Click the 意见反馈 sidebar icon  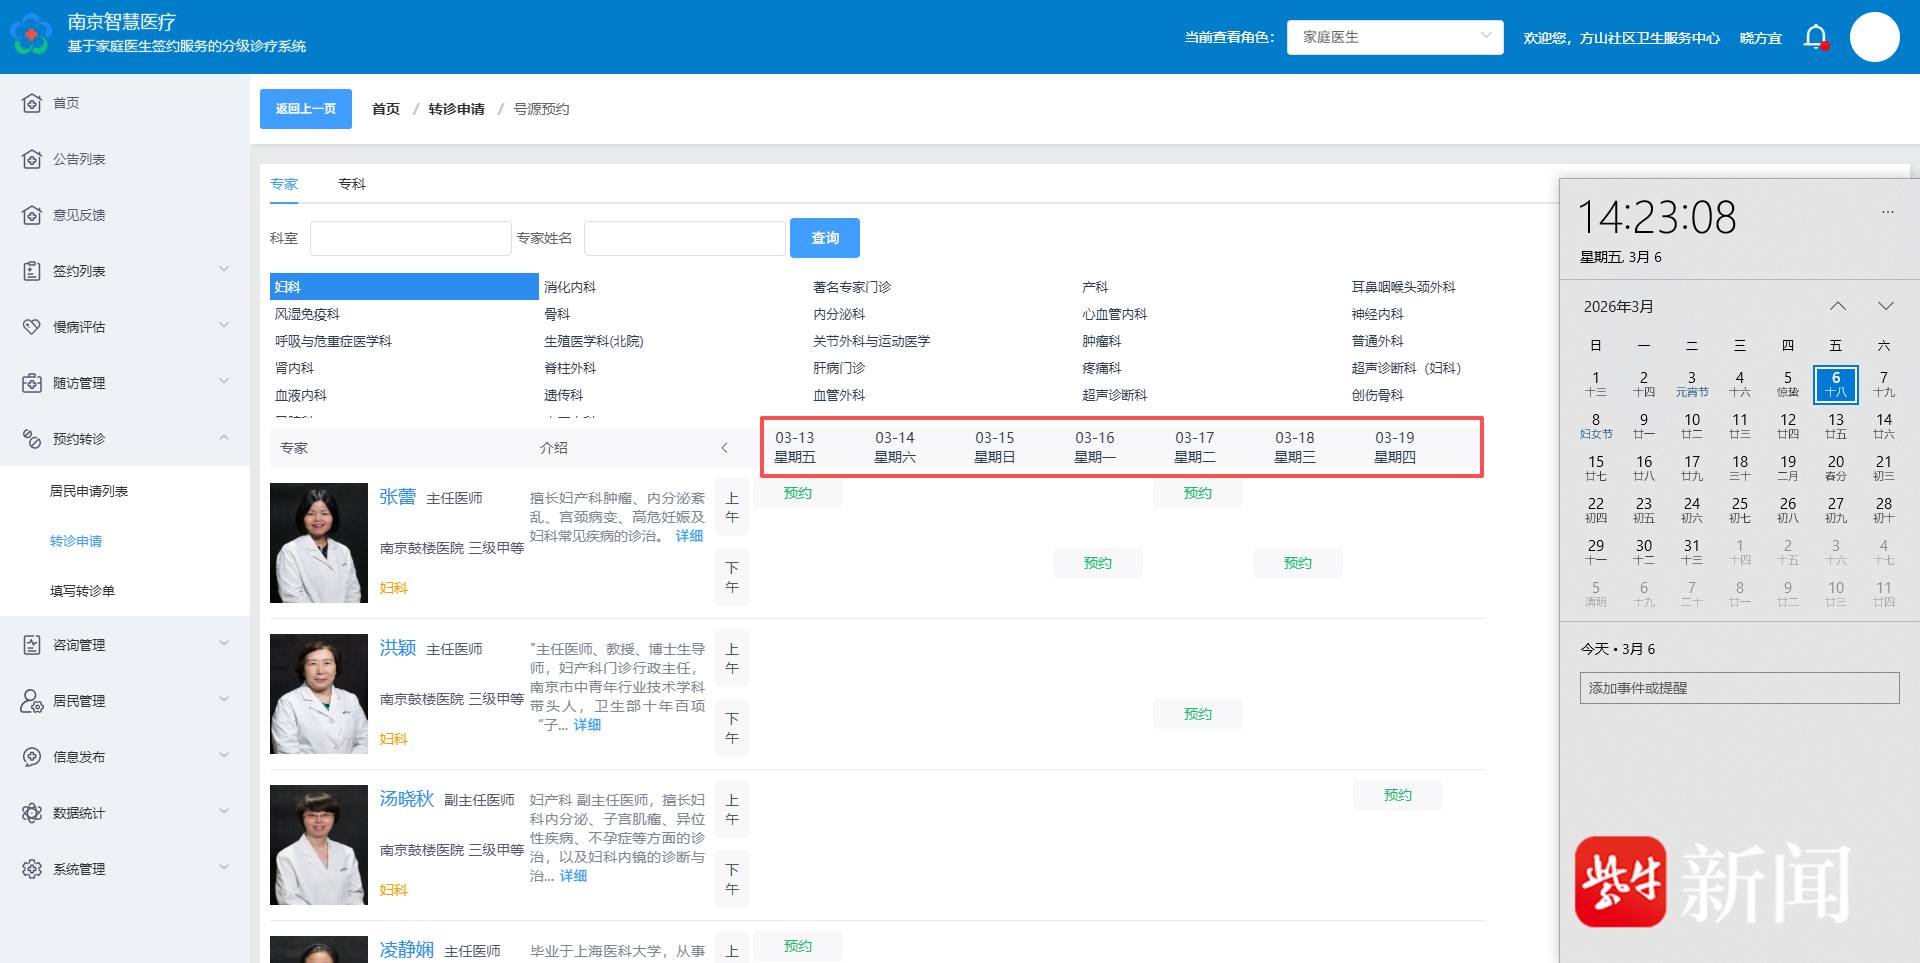tap(32, 215)
